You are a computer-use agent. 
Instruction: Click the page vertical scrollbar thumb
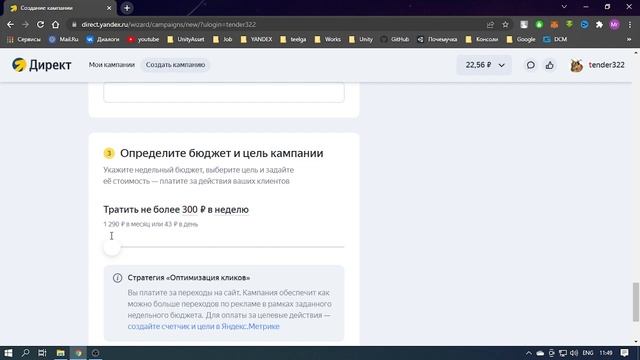636,302
